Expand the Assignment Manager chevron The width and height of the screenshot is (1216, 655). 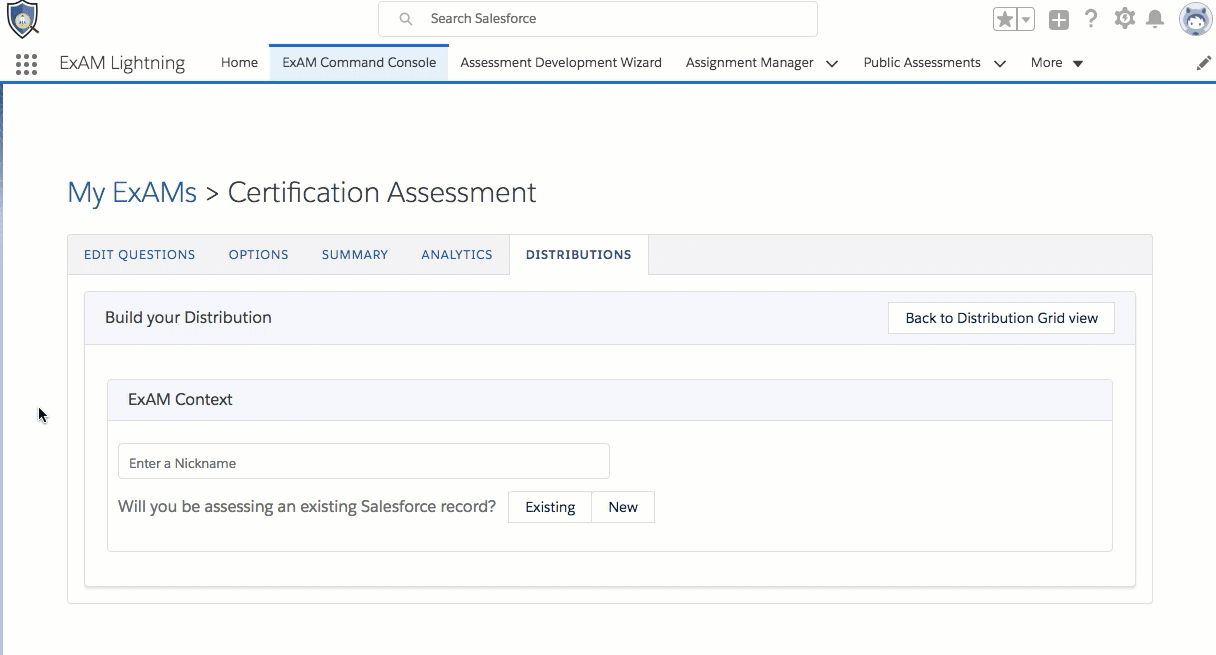[x=832, y=63]
